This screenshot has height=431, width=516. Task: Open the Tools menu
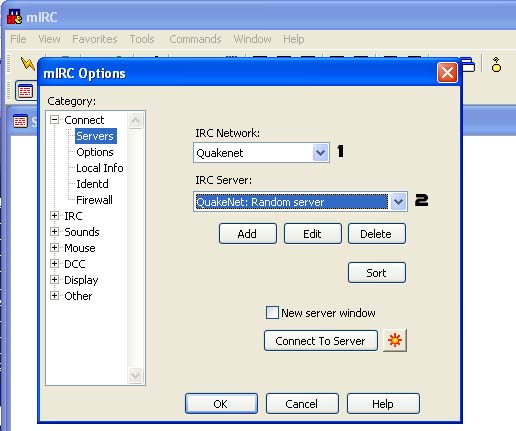pos(142,39)
